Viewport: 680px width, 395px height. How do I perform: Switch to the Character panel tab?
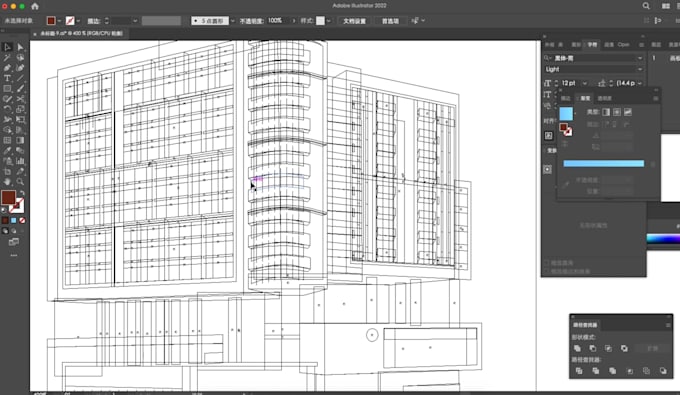[x=592, y=45]
